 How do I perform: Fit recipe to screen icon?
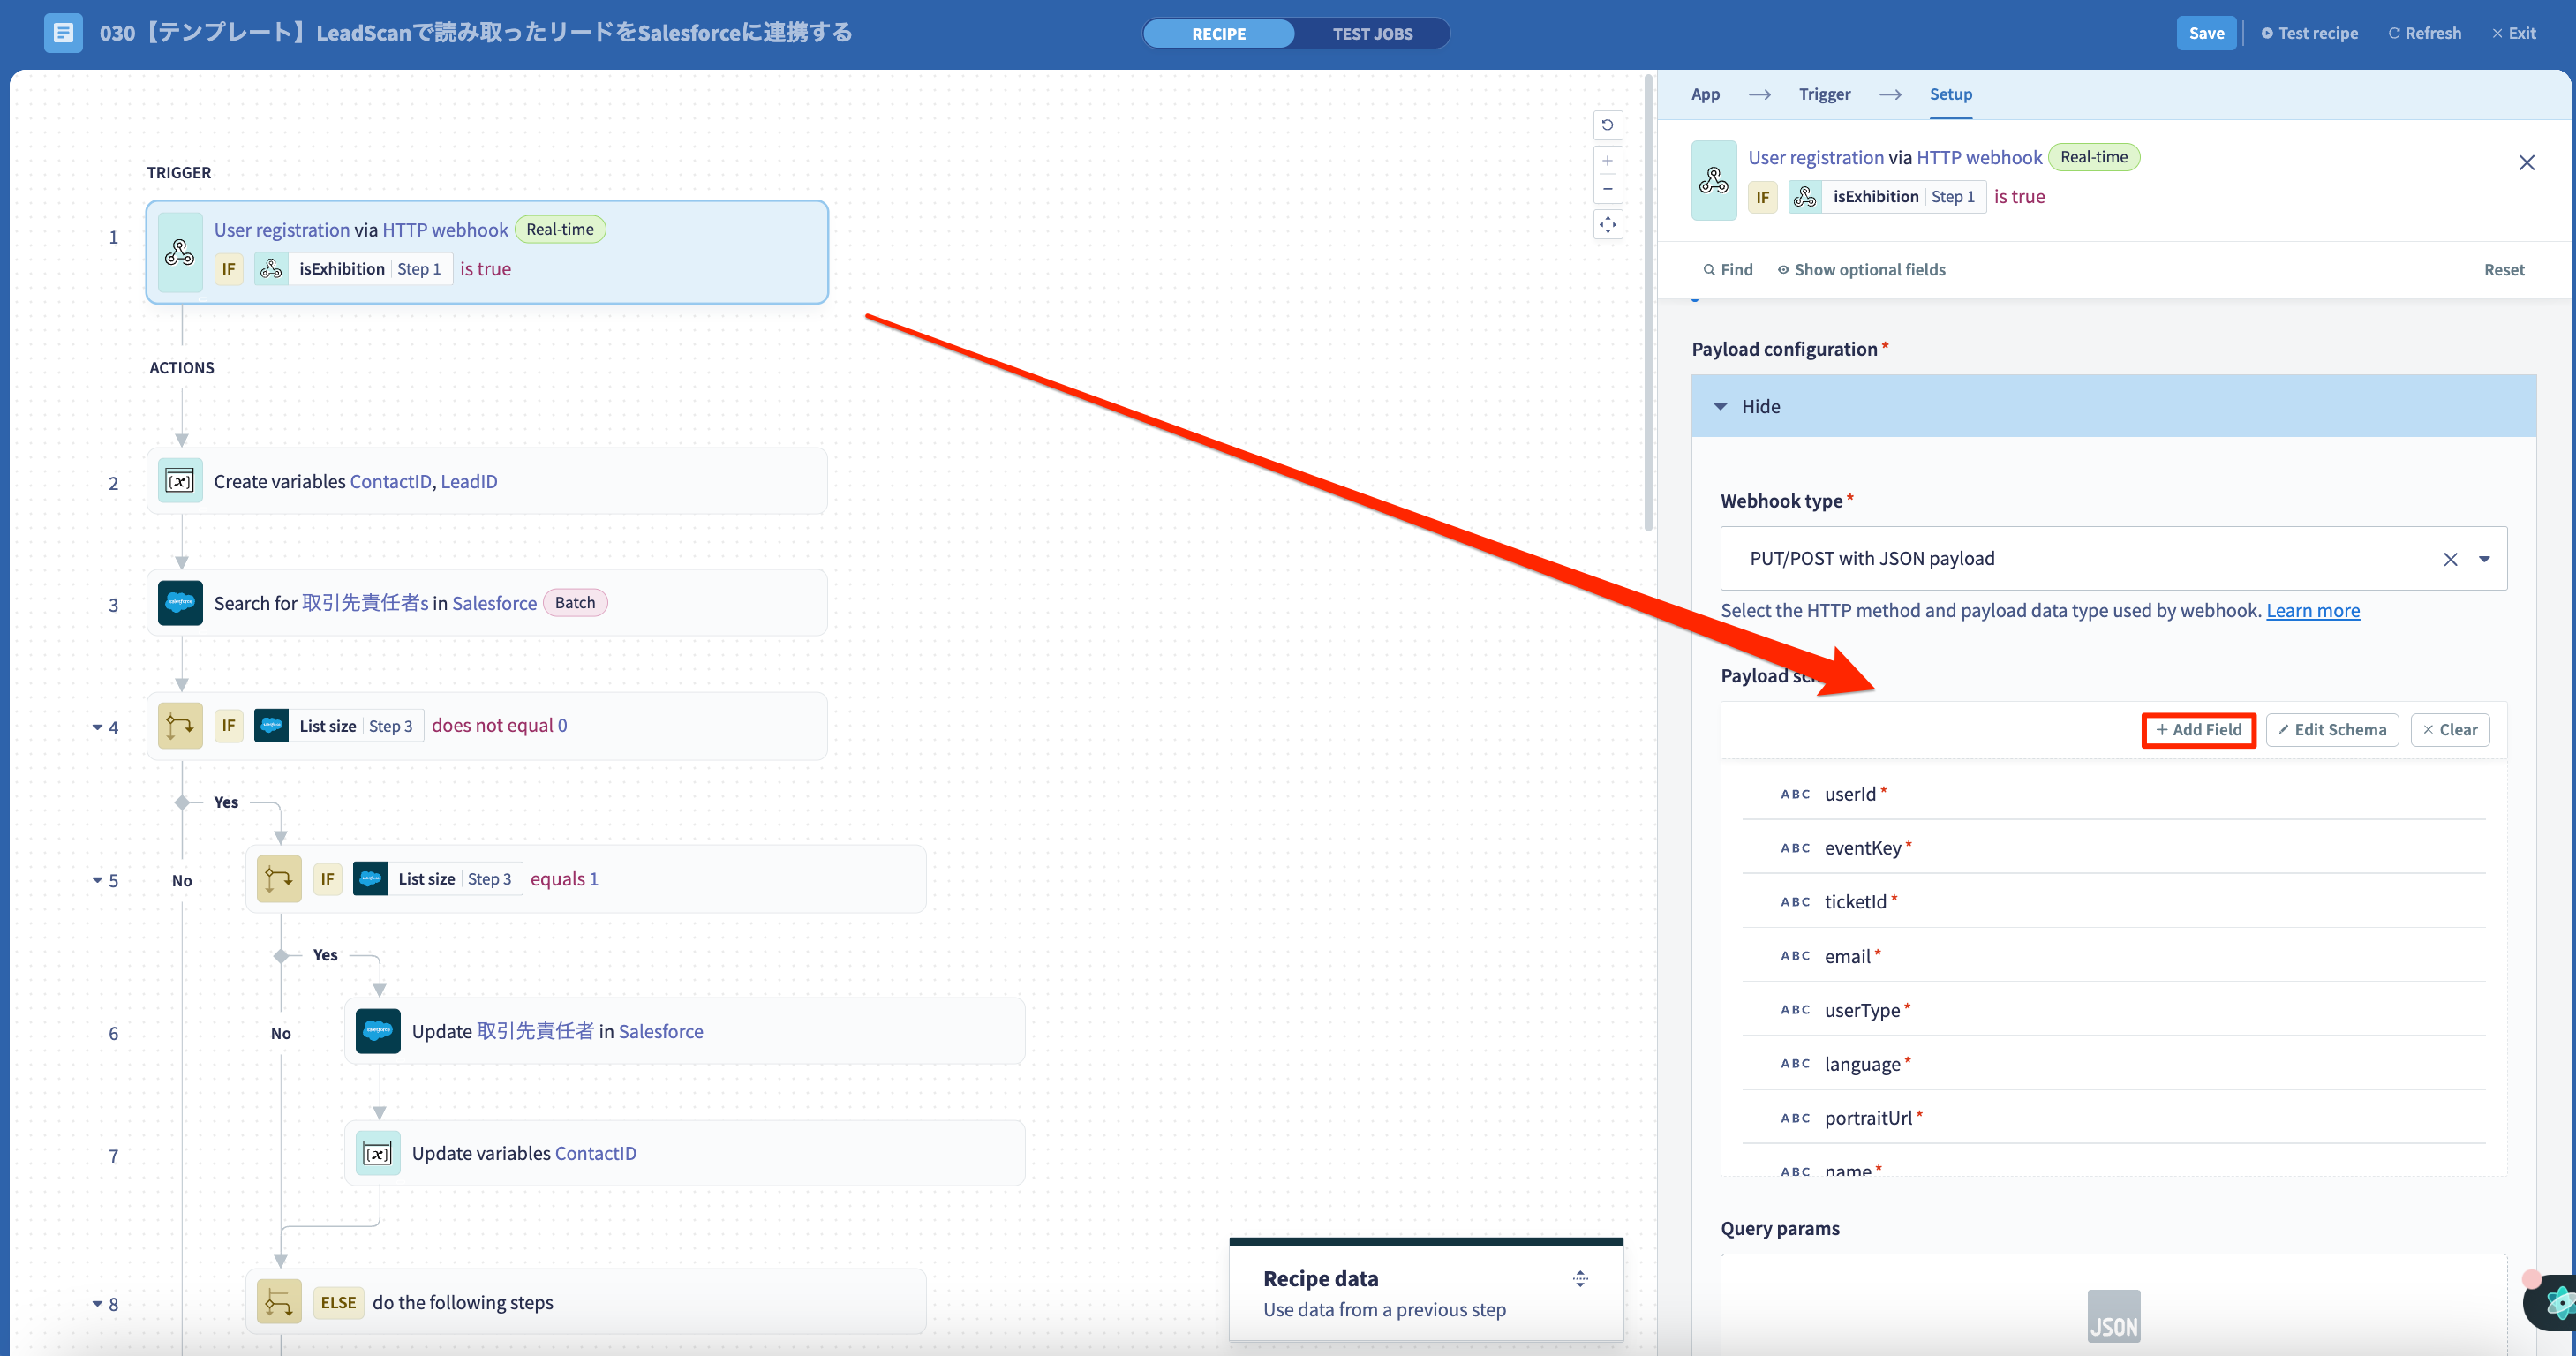tap(1607, 225)
